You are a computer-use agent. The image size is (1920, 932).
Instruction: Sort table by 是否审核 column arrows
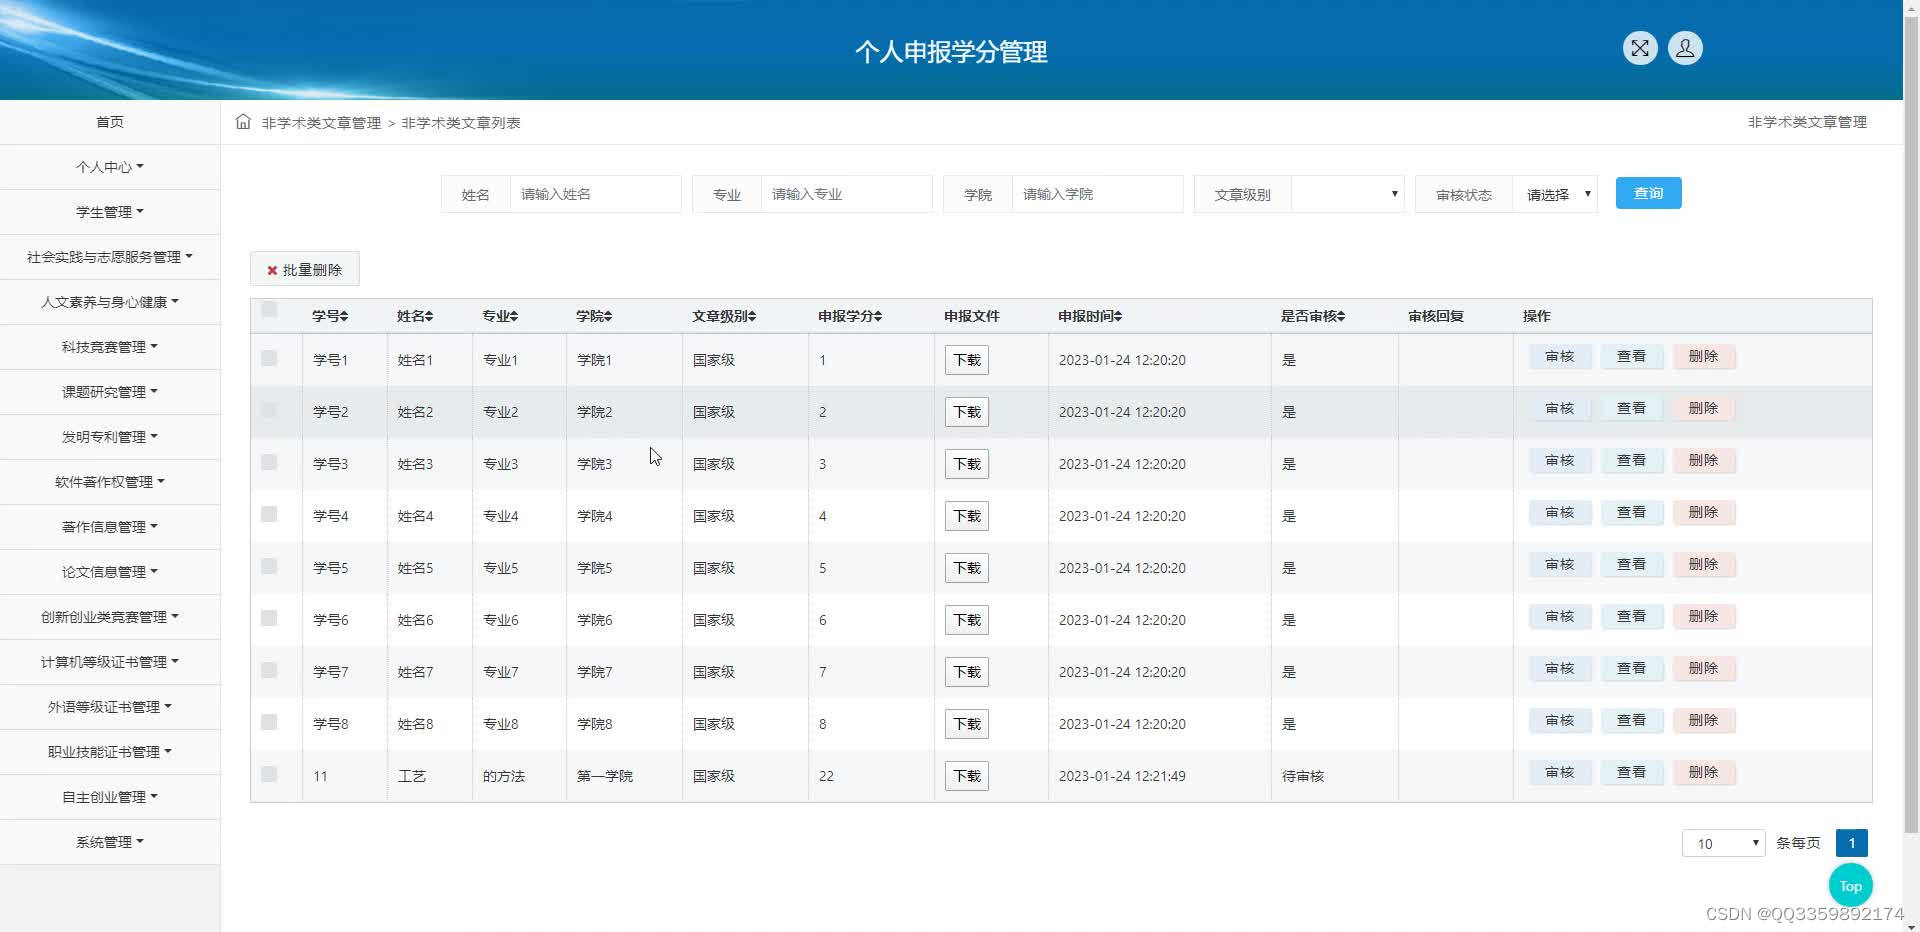[1341, 316]
